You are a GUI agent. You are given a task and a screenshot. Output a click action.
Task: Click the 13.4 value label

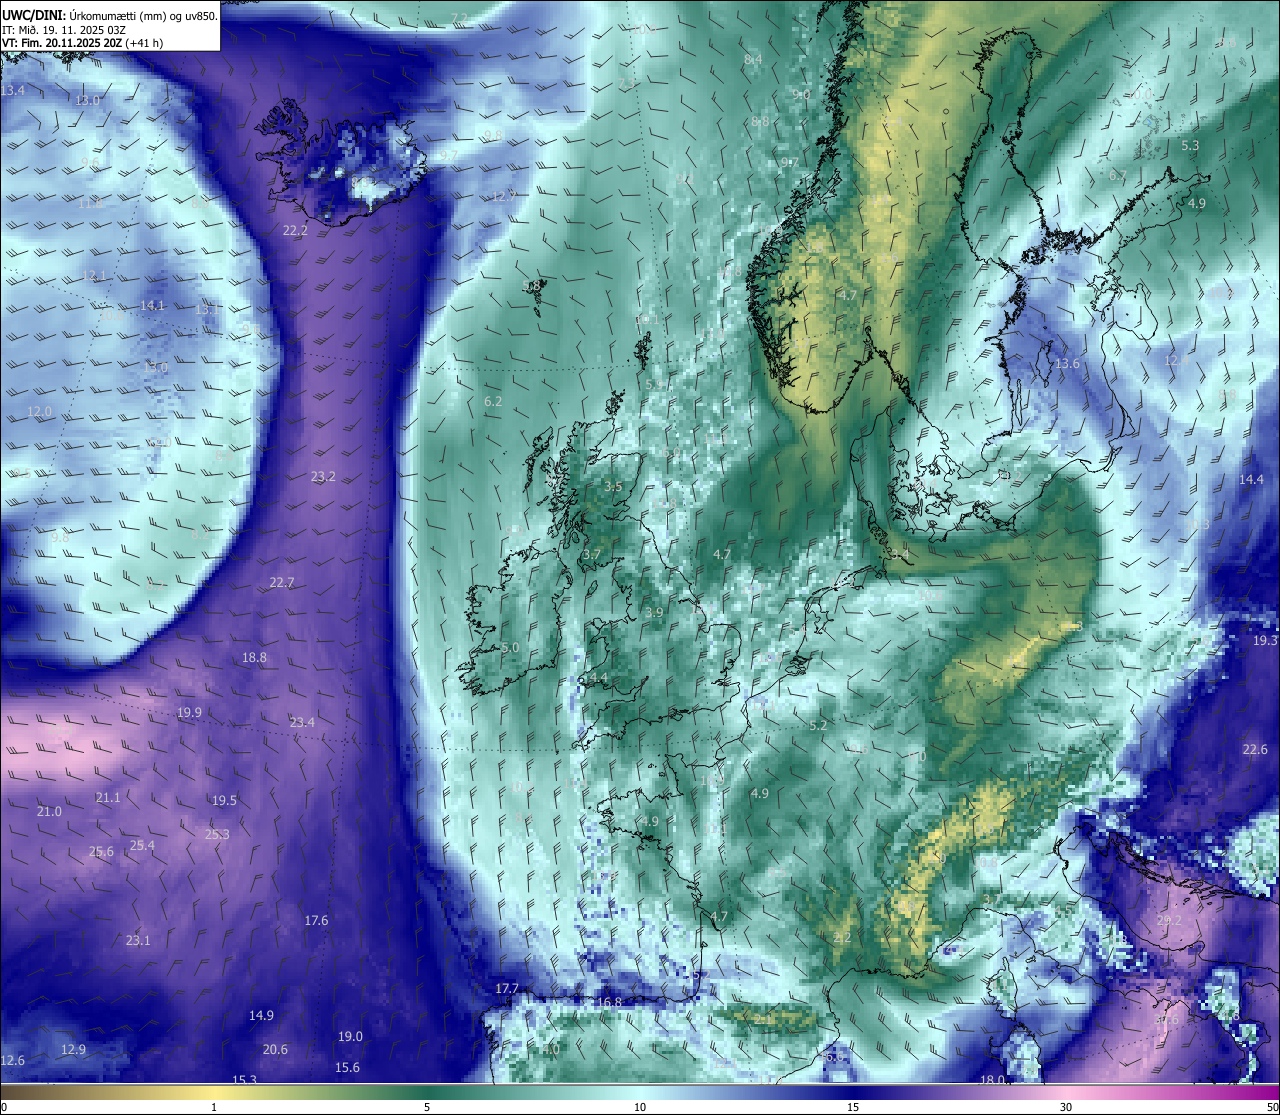point(13,91)
